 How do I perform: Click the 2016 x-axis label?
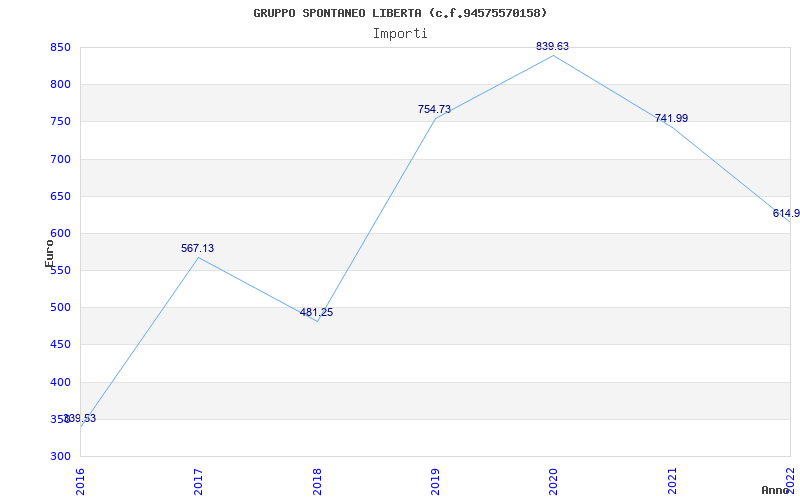click(80, 481)
